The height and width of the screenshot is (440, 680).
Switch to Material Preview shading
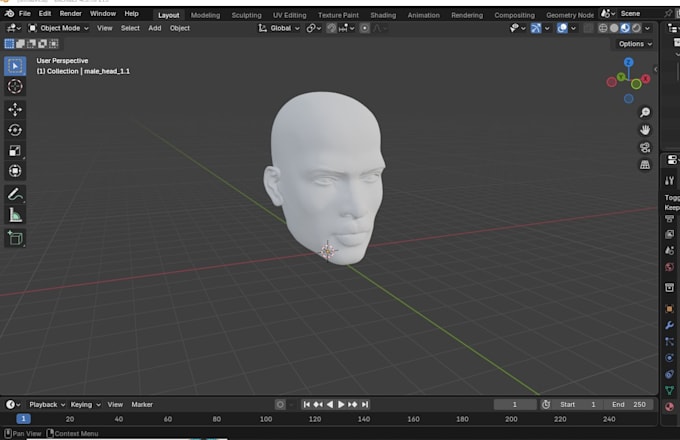coord(625,28)
